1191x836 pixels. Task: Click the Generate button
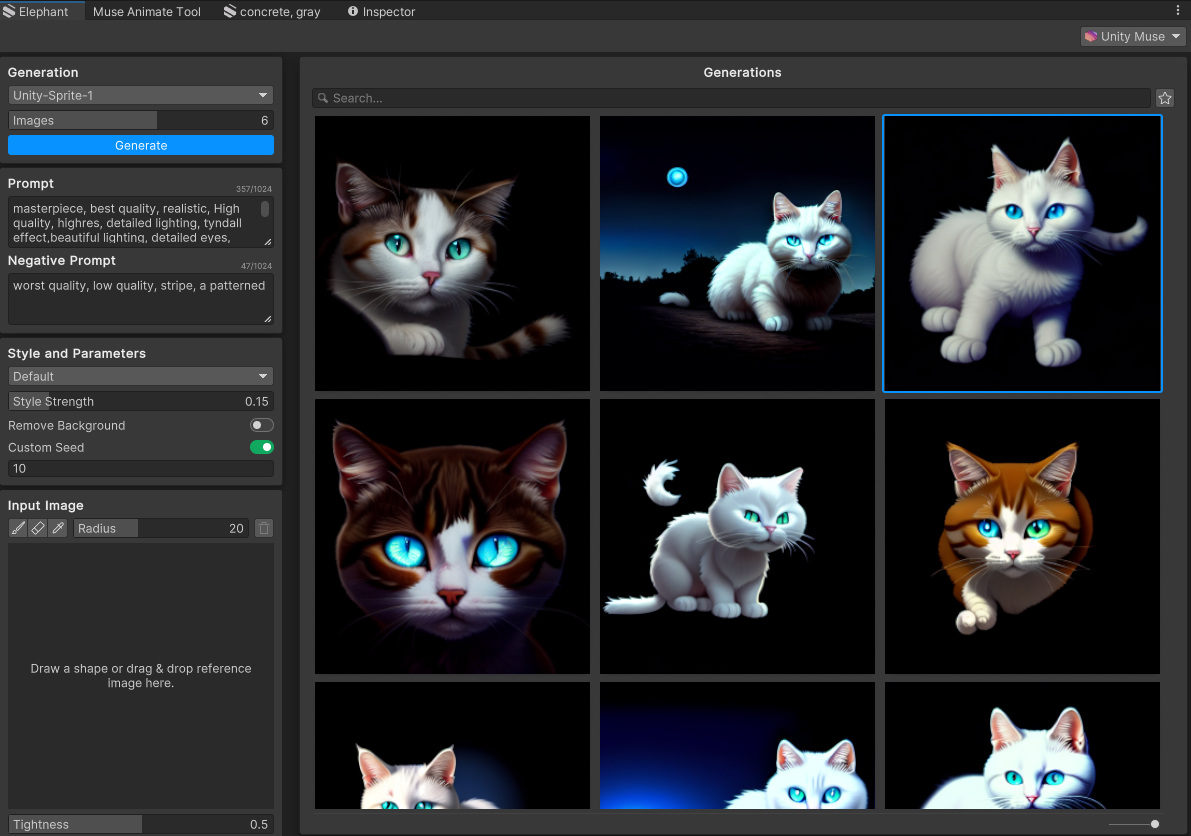tap(141, 145)
